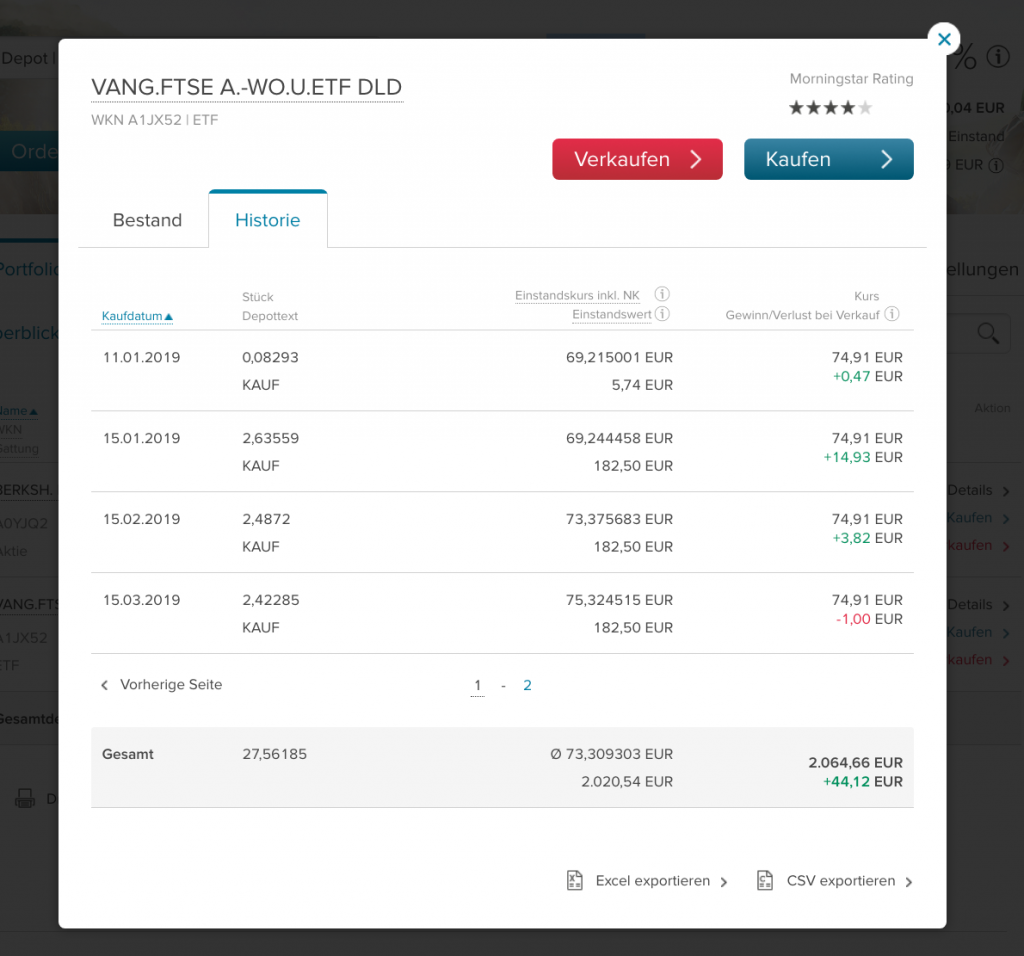This screenshot has width=1024, height=956.
Task: Select the Historie tab
Action: pos(268,220)
